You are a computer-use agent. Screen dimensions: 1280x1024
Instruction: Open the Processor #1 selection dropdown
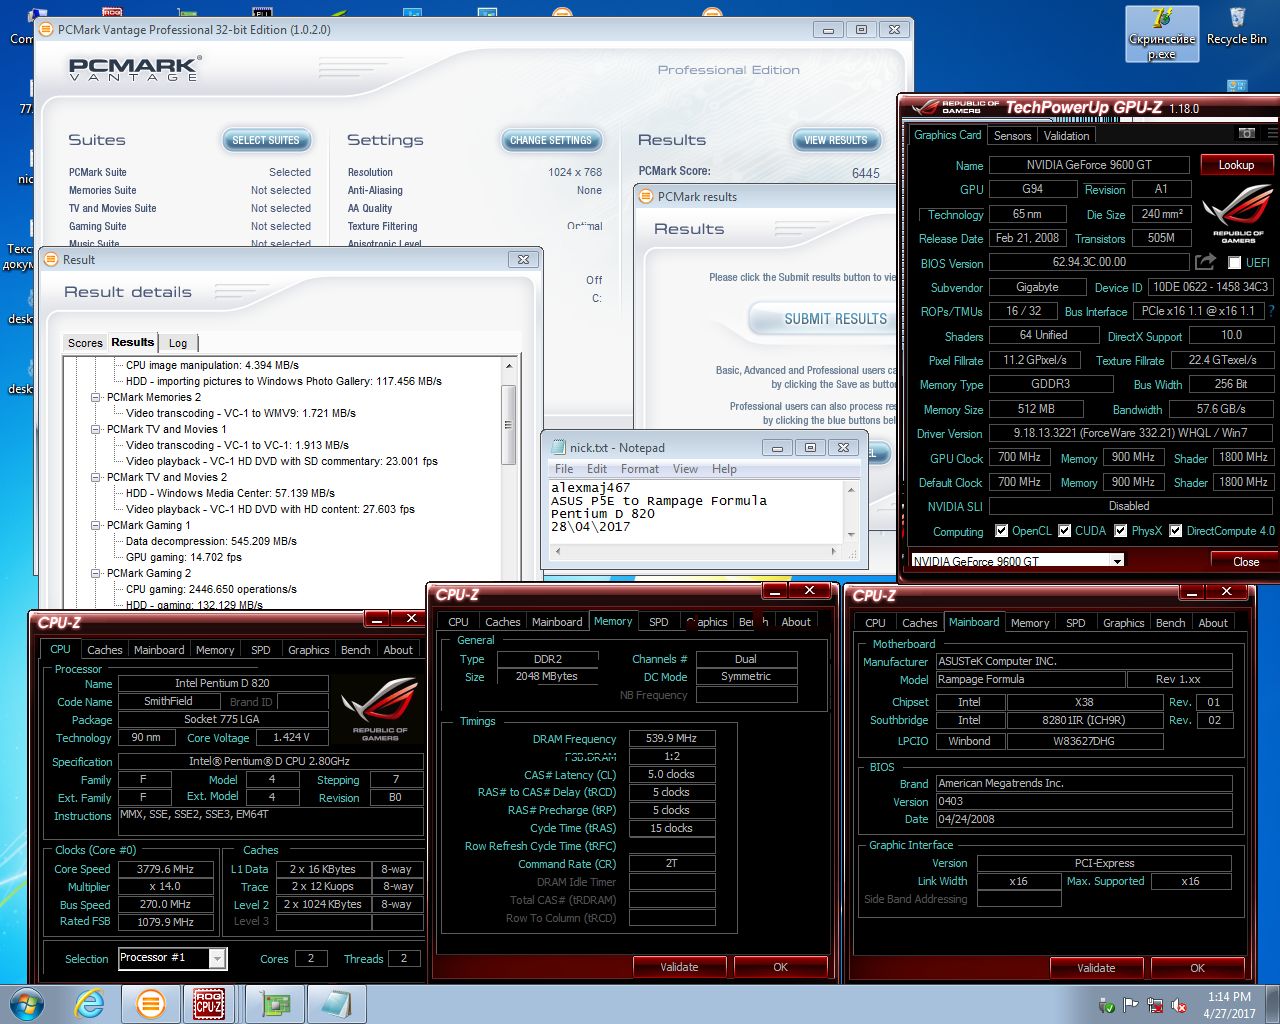click(217, 958)
